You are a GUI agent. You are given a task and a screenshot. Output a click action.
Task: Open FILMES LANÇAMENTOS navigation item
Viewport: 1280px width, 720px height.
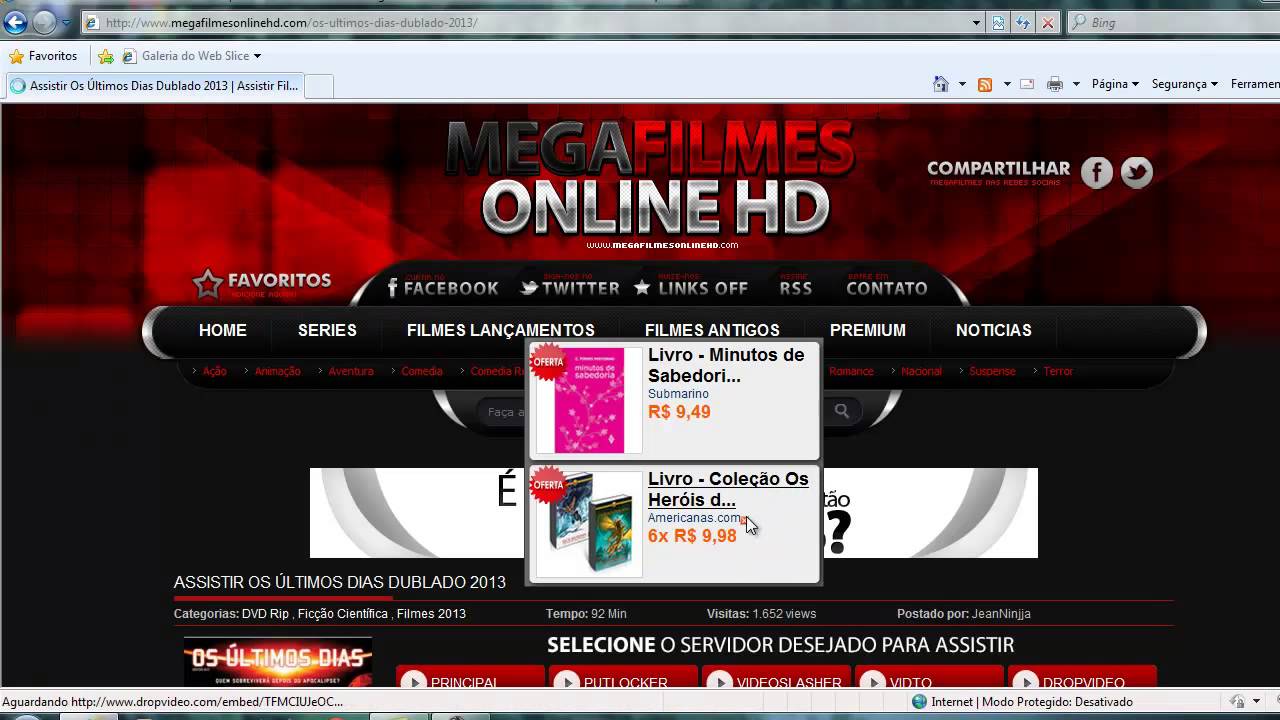click(500, 330)
